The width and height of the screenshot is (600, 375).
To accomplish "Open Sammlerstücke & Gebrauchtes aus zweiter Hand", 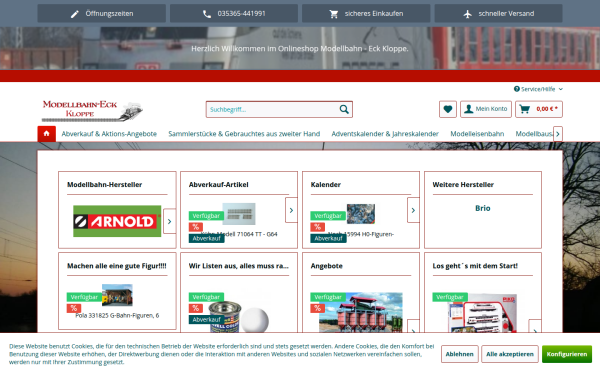I will (x=244, y=134).
